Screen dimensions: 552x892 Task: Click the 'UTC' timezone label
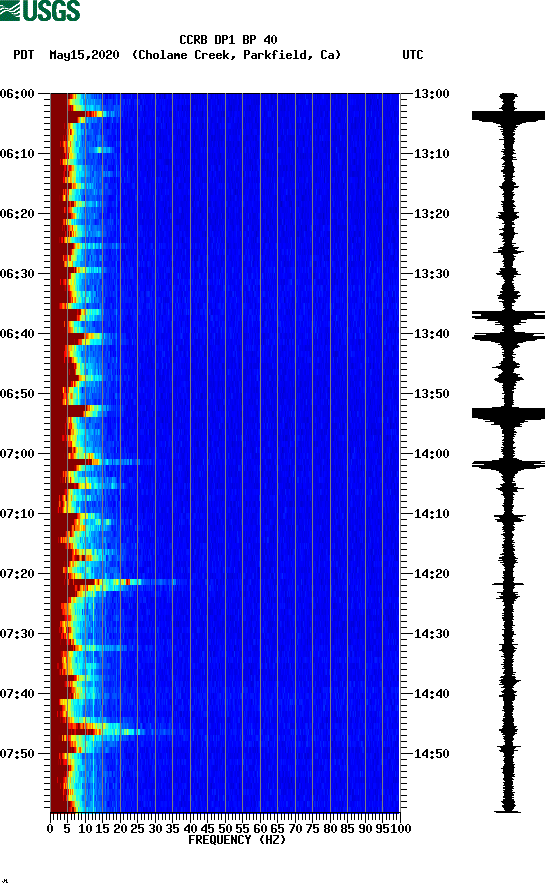[413, 55]
